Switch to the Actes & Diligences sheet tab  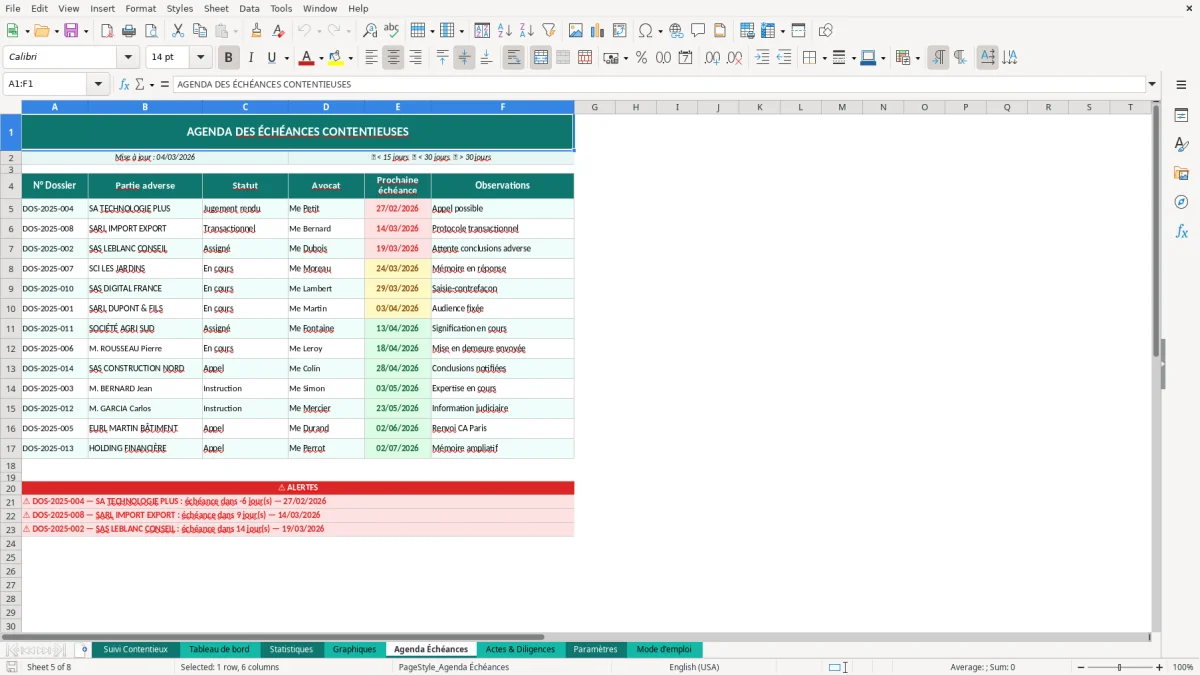pos(520,649)
